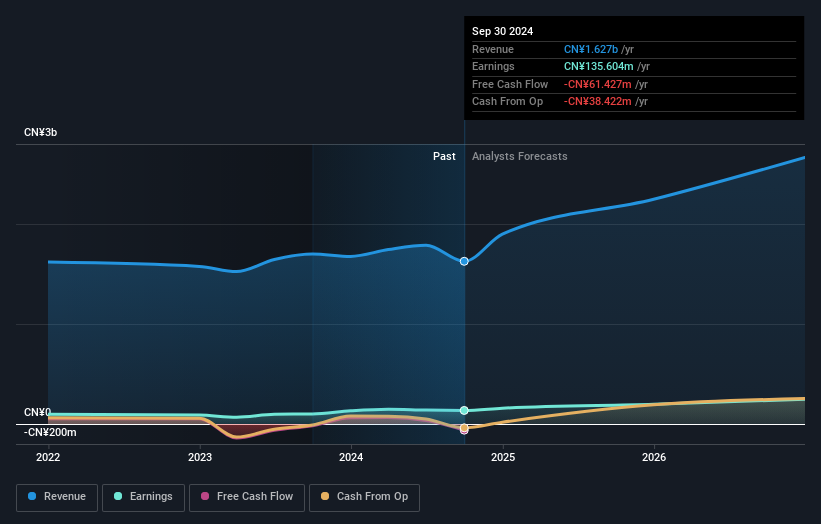Click the 2025 x-axis label
This screenshot has width=821, height=524.
[x=503, y=457]
